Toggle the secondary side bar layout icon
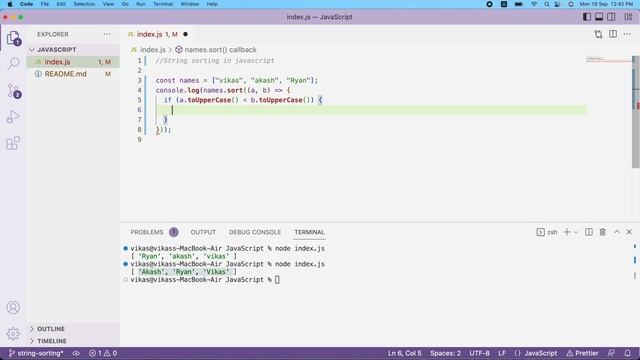Image resolution: width=640 pixels, height=360 pixels. 611,17
